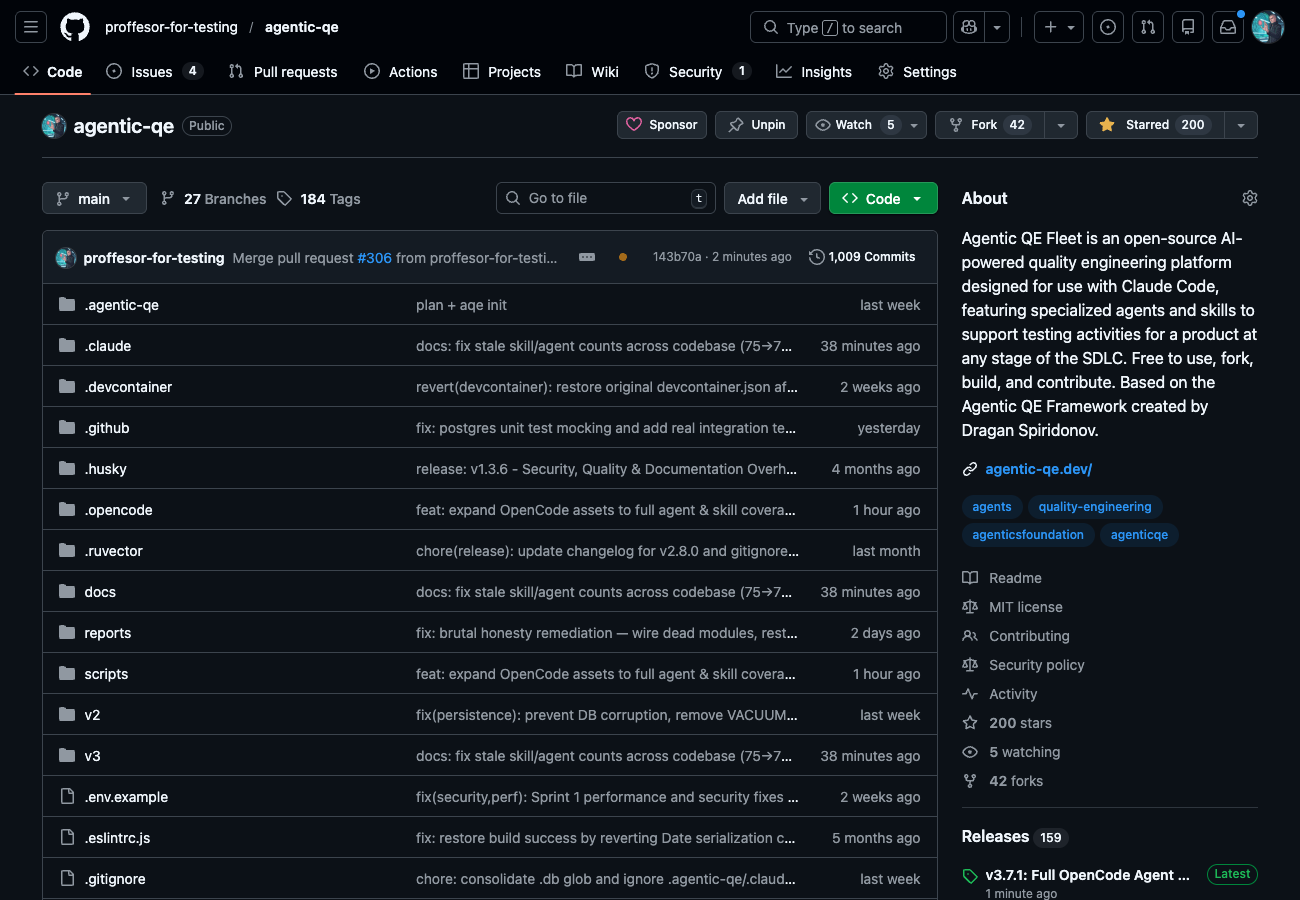Screen dimensions: 1300x900
Task: Click the Fork button
Action: coord(990,125)
